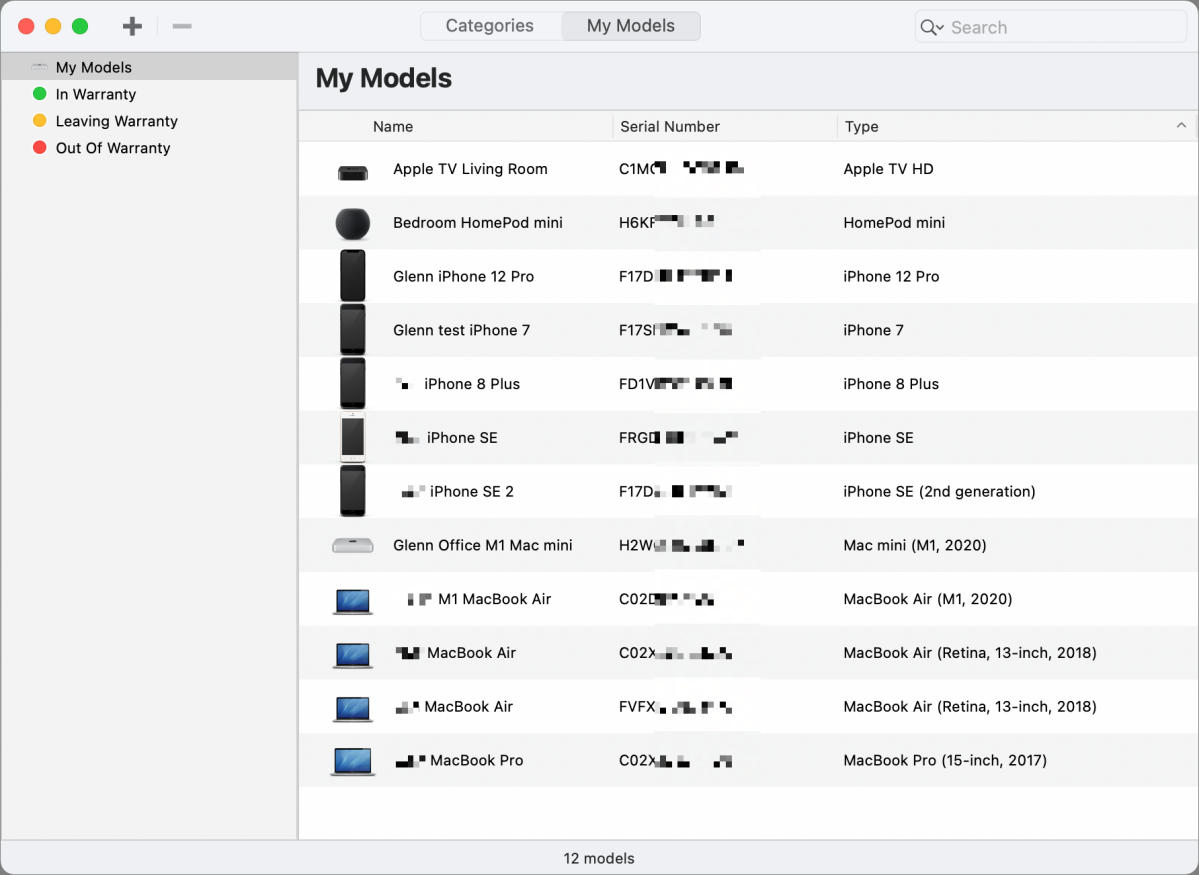The height and width of the screenshot is (875, 1199).
Task: Click serial number starting with C02D
Action: coord(667,599)
